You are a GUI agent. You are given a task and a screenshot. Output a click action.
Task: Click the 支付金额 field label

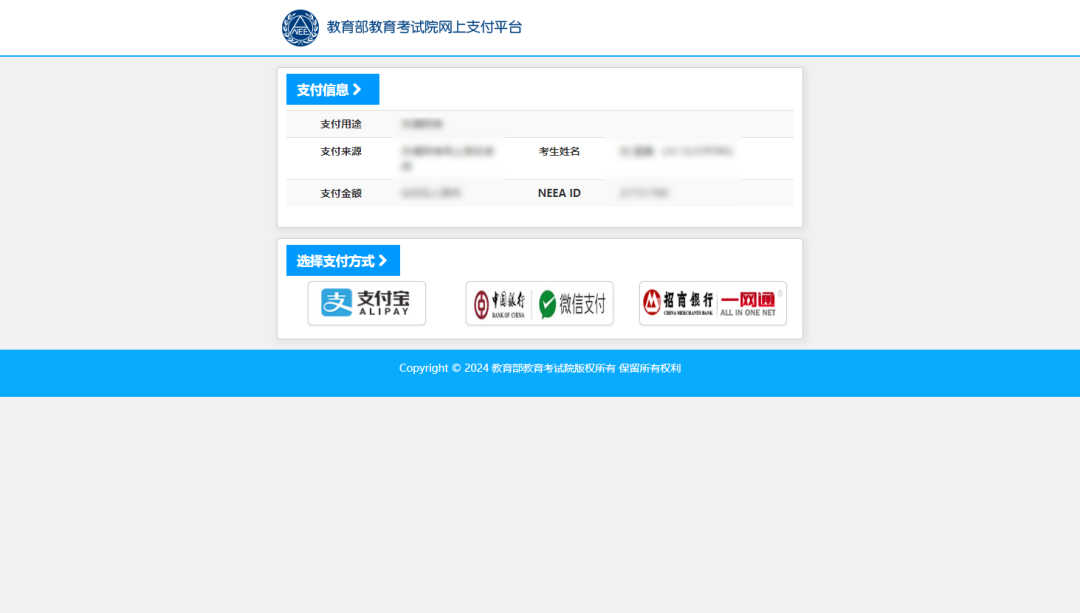341,193
